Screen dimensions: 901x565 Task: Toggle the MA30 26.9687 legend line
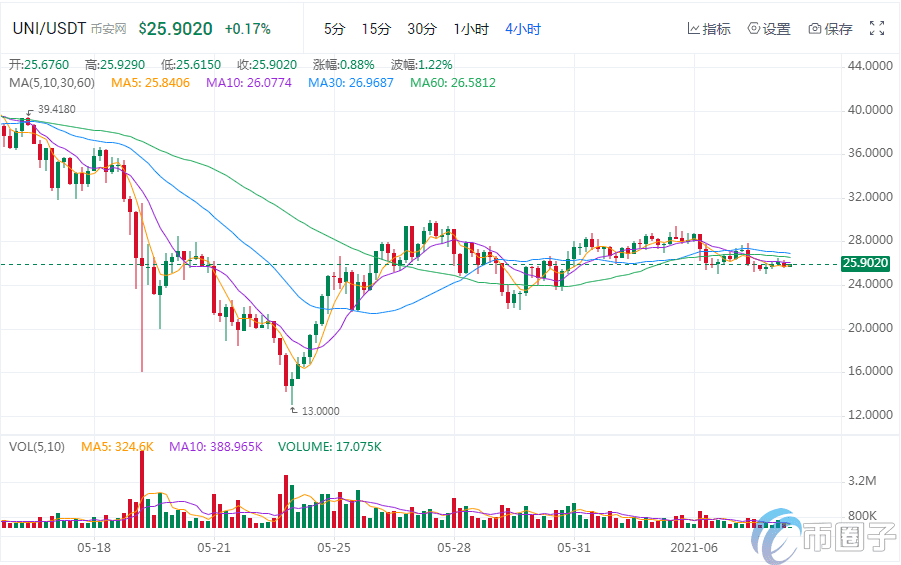click(350, 82)
